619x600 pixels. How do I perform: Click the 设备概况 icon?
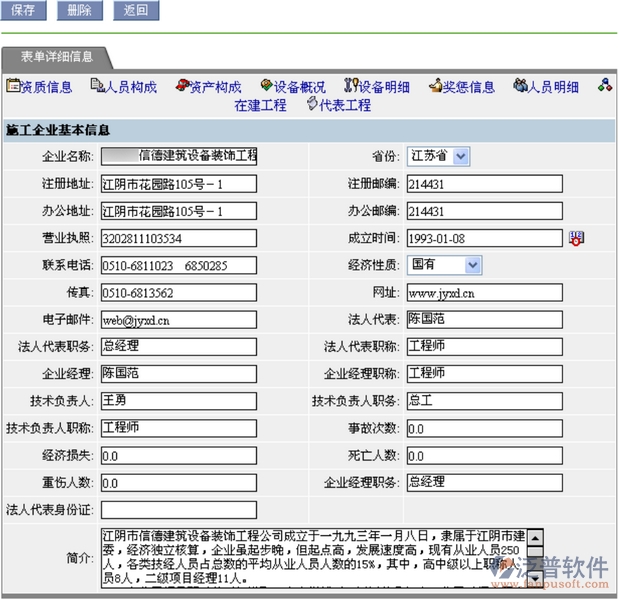coord(266,87)
